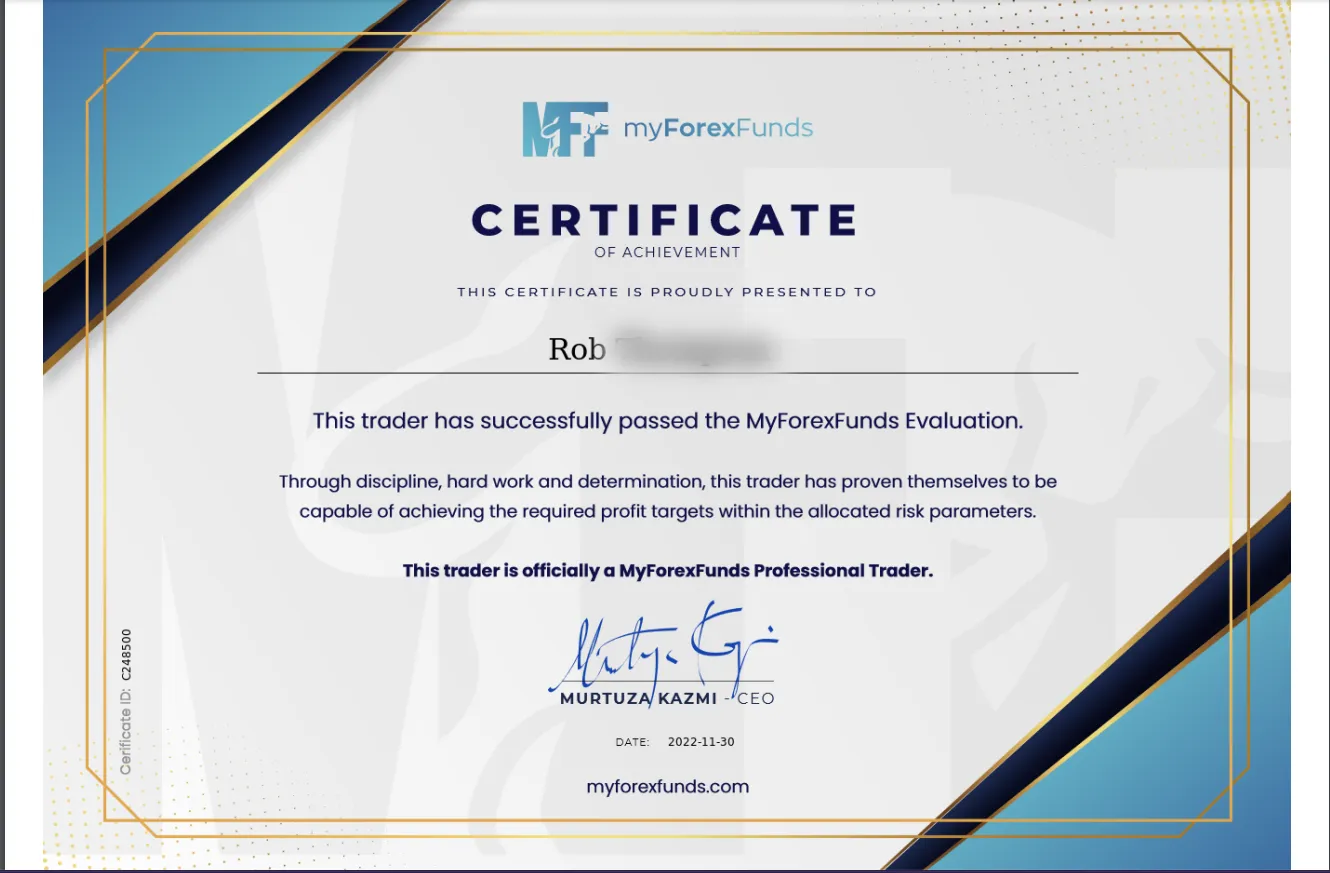Image resolution: width=1330 pixels, height=873 pixels.
Task: Select 'THIS CERTIFICATE IS PROUDLY PRESENTED TO' line
Action: [x=667, y=292]
